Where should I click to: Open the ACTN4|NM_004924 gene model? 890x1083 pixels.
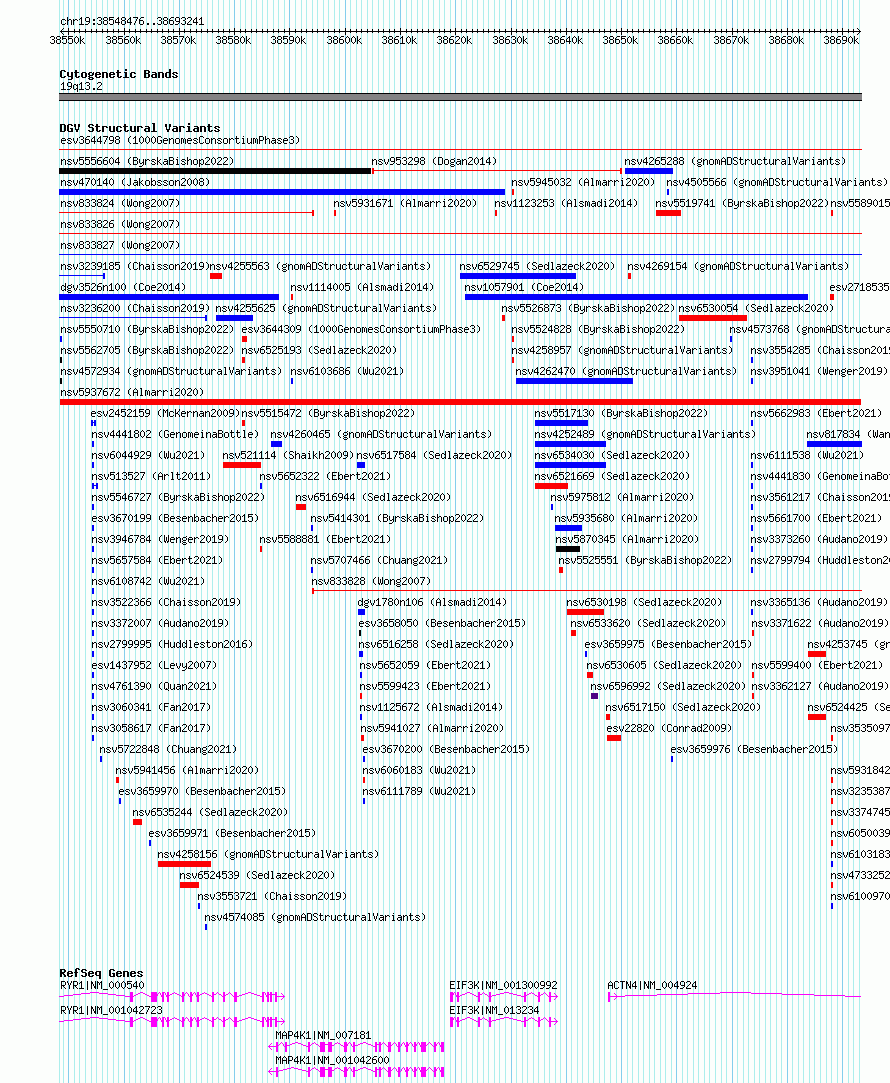click(735, 996)
